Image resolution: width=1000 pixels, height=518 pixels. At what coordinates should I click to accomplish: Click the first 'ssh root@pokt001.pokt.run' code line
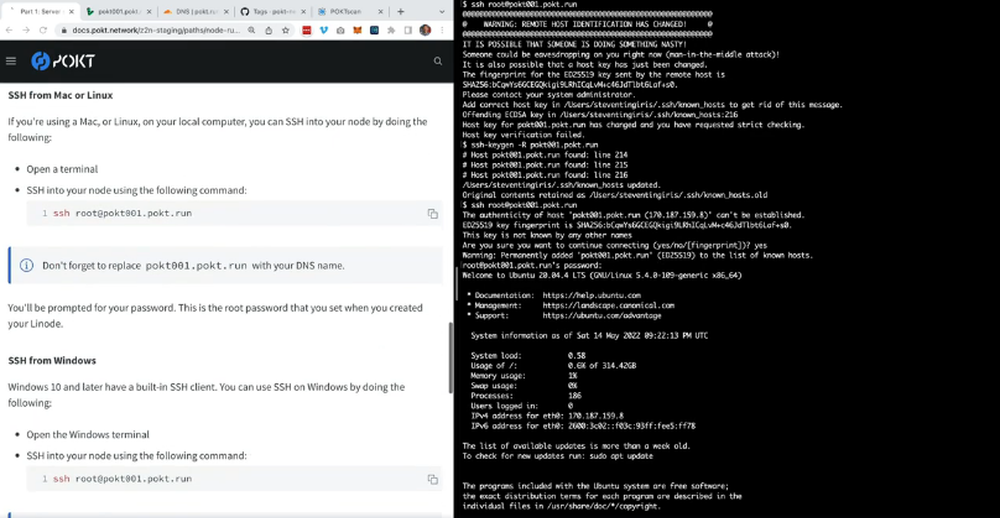[x=122, y=213]
